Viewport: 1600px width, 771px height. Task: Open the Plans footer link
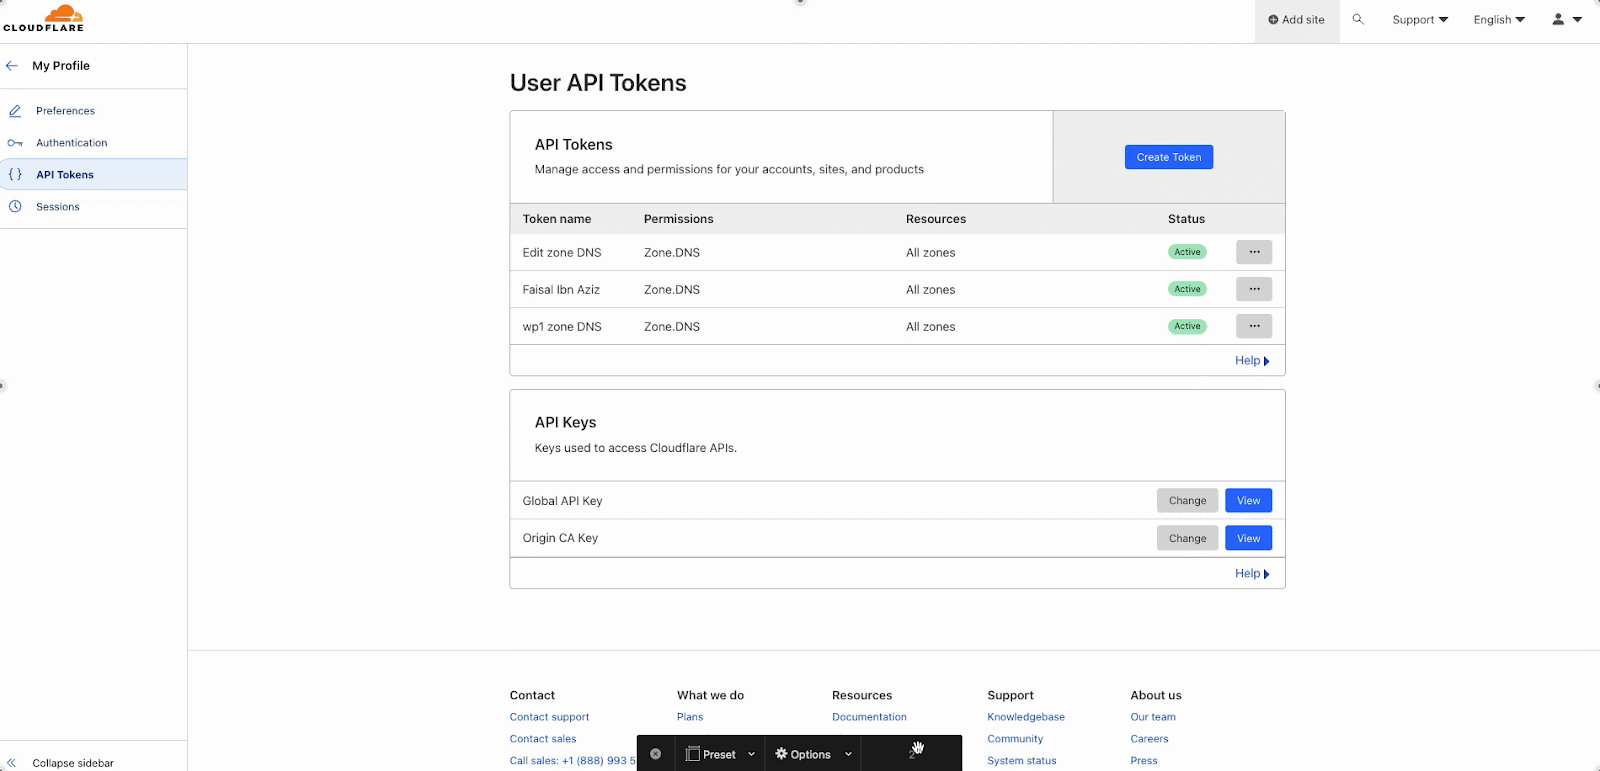tap(690, 717)
